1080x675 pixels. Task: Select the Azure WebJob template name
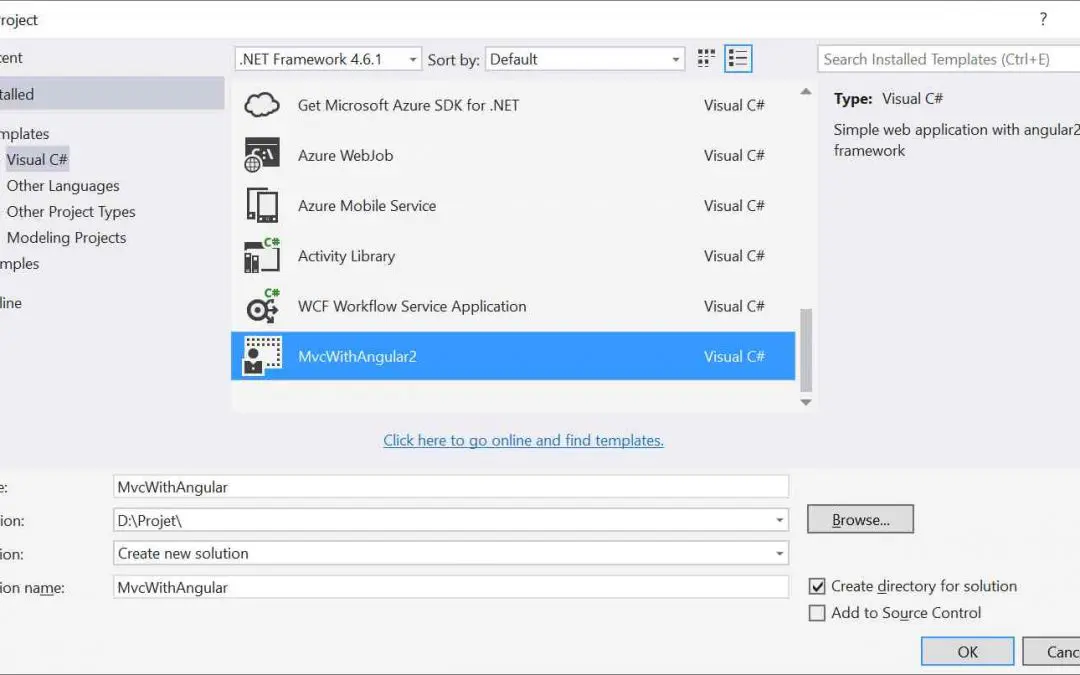[345, 156]
